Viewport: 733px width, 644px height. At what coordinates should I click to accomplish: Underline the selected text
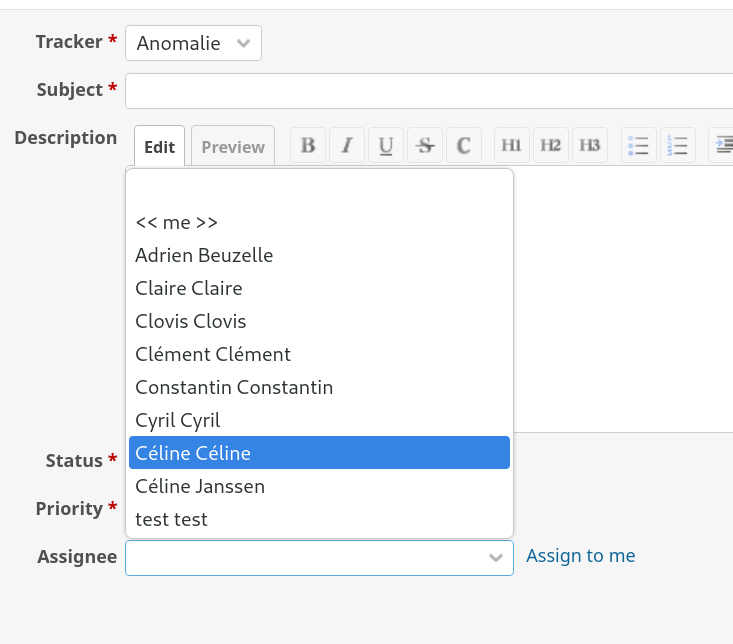(386, 145)
